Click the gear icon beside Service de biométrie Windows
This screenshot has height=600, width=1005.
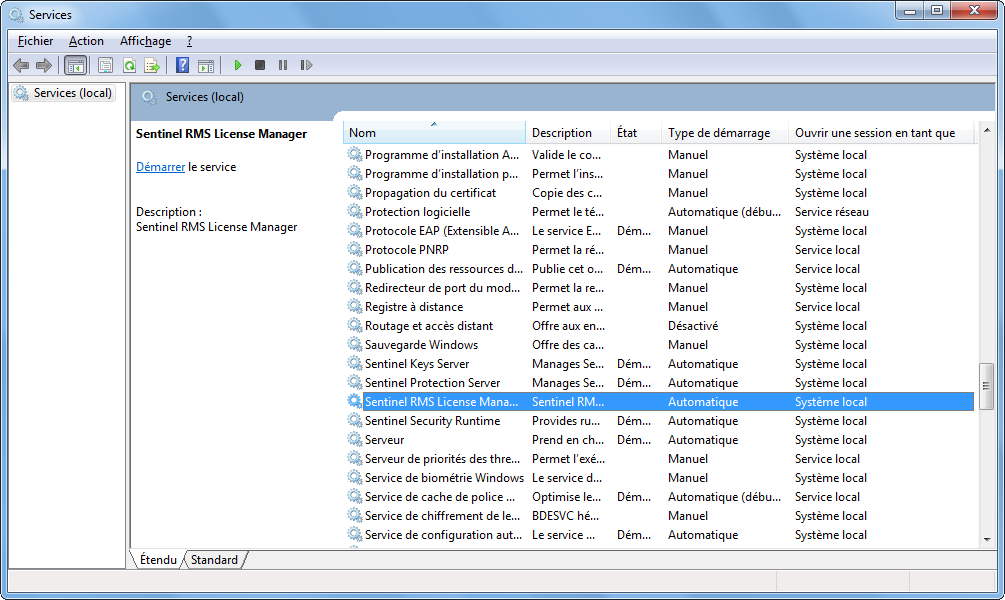point(354,478)
